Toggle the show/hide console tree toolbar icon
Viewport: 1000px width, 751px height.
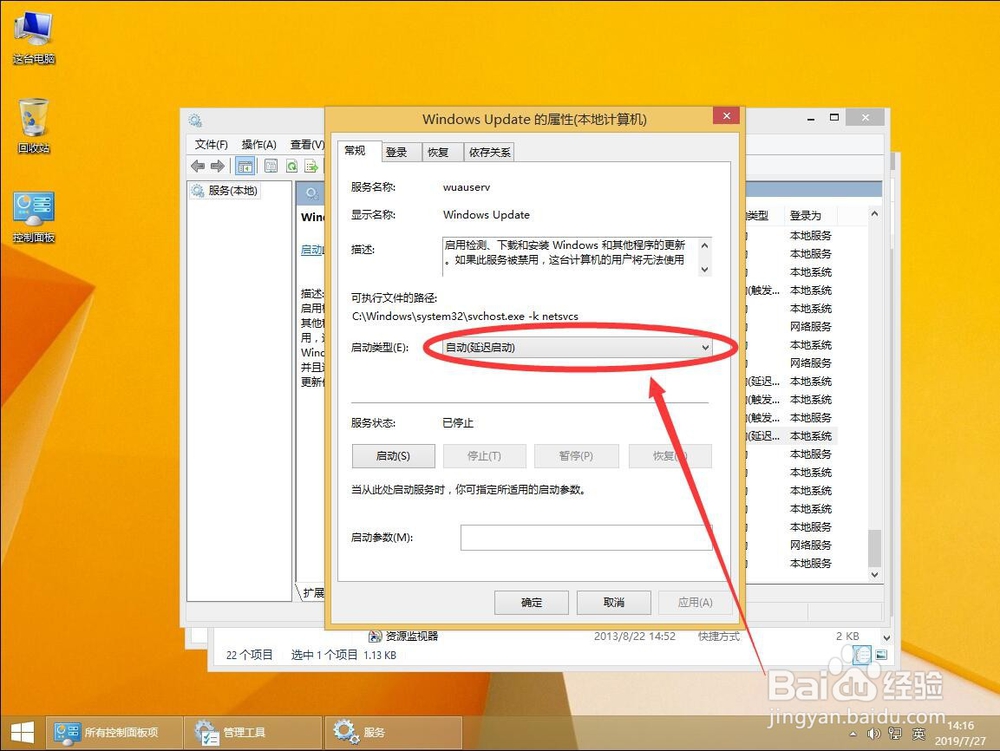245,166
